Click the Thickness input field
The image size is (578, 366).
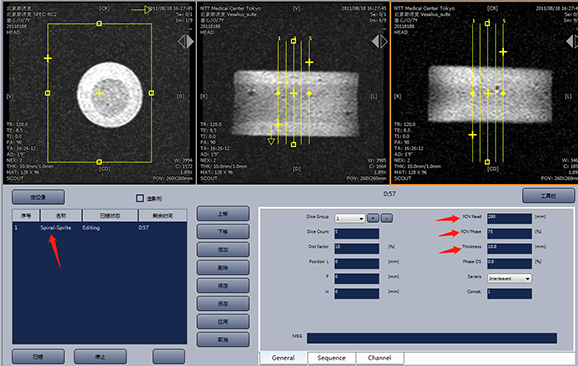(x=509, y=248)
